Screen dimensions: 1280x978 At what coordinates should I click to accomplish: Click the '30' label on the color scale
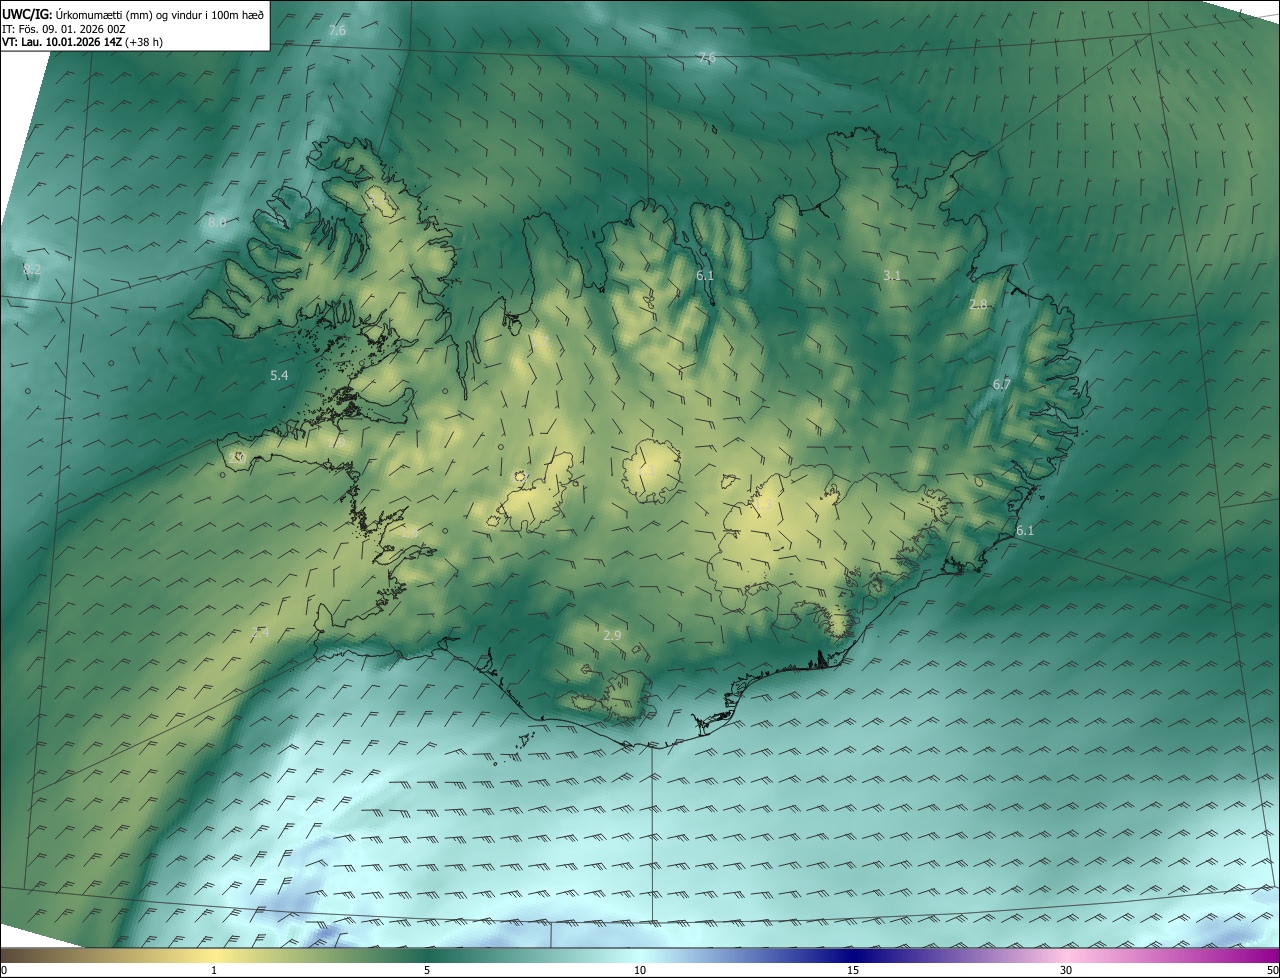click(x=1066, y=970)
